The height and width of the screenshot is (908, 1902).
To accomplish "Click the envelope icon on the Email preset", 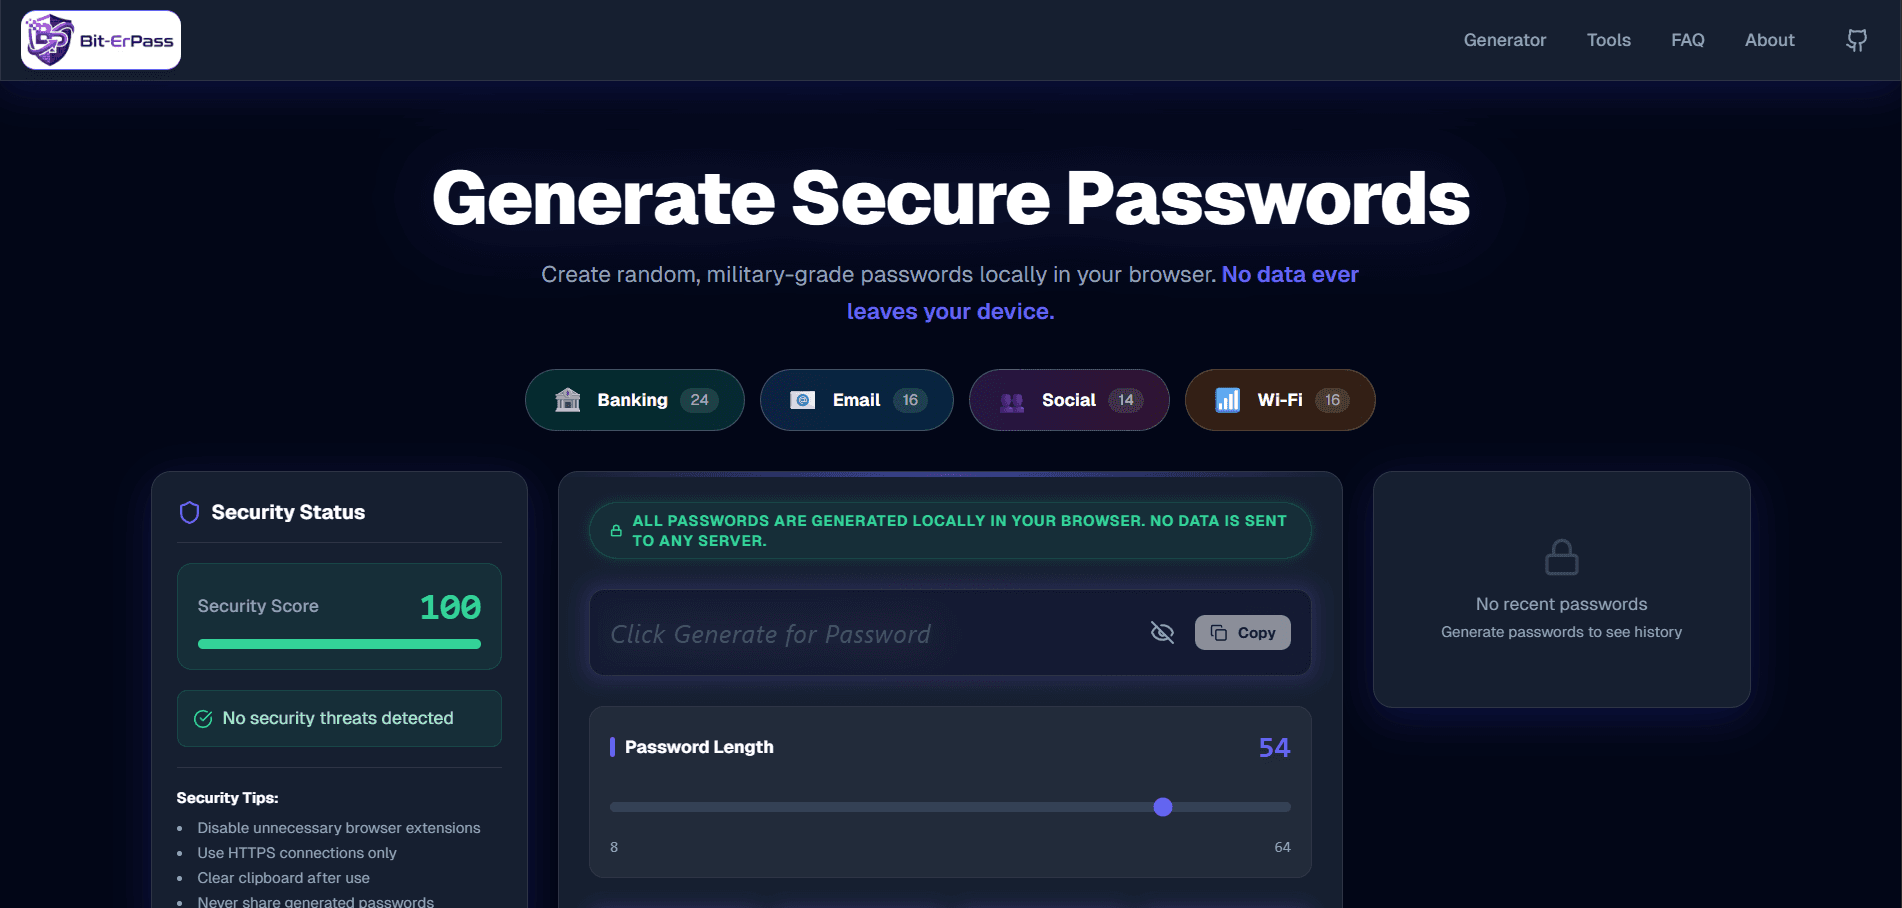I will (x=800, y=399).
